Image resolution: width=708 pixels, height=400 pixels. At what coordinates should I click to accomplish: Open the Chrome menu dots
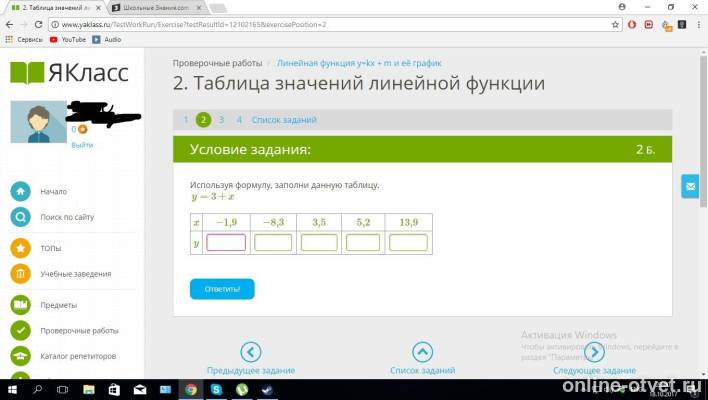click(x=699, y=24)
